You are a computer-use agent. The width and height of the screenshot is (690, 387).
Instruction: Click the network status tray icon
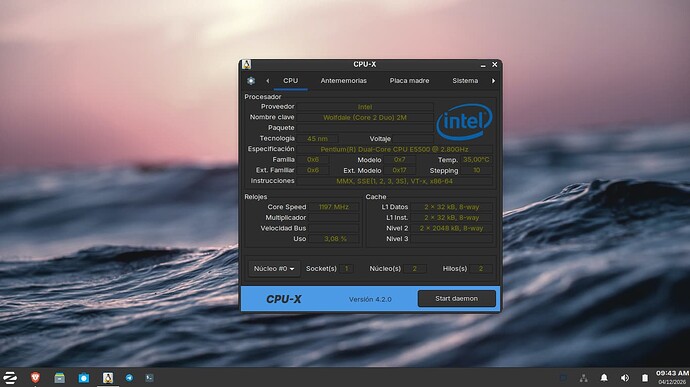[x=584, y=378]
